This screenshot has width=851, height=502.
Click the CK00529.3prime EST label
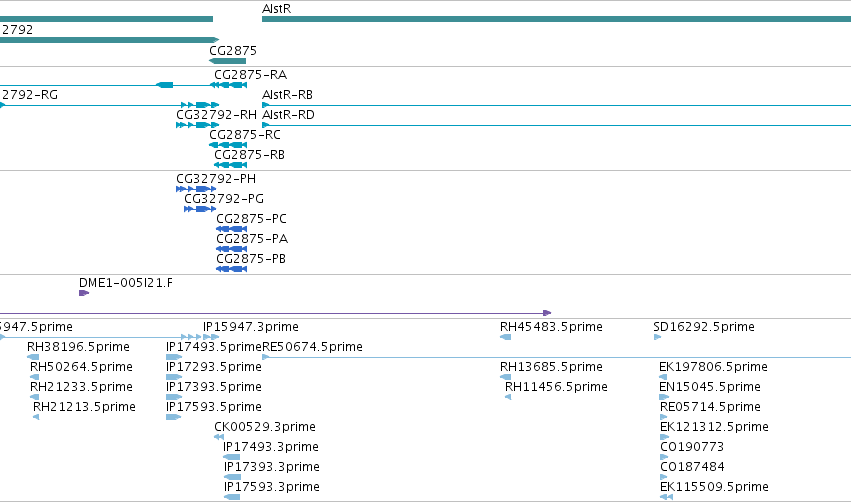265,427
